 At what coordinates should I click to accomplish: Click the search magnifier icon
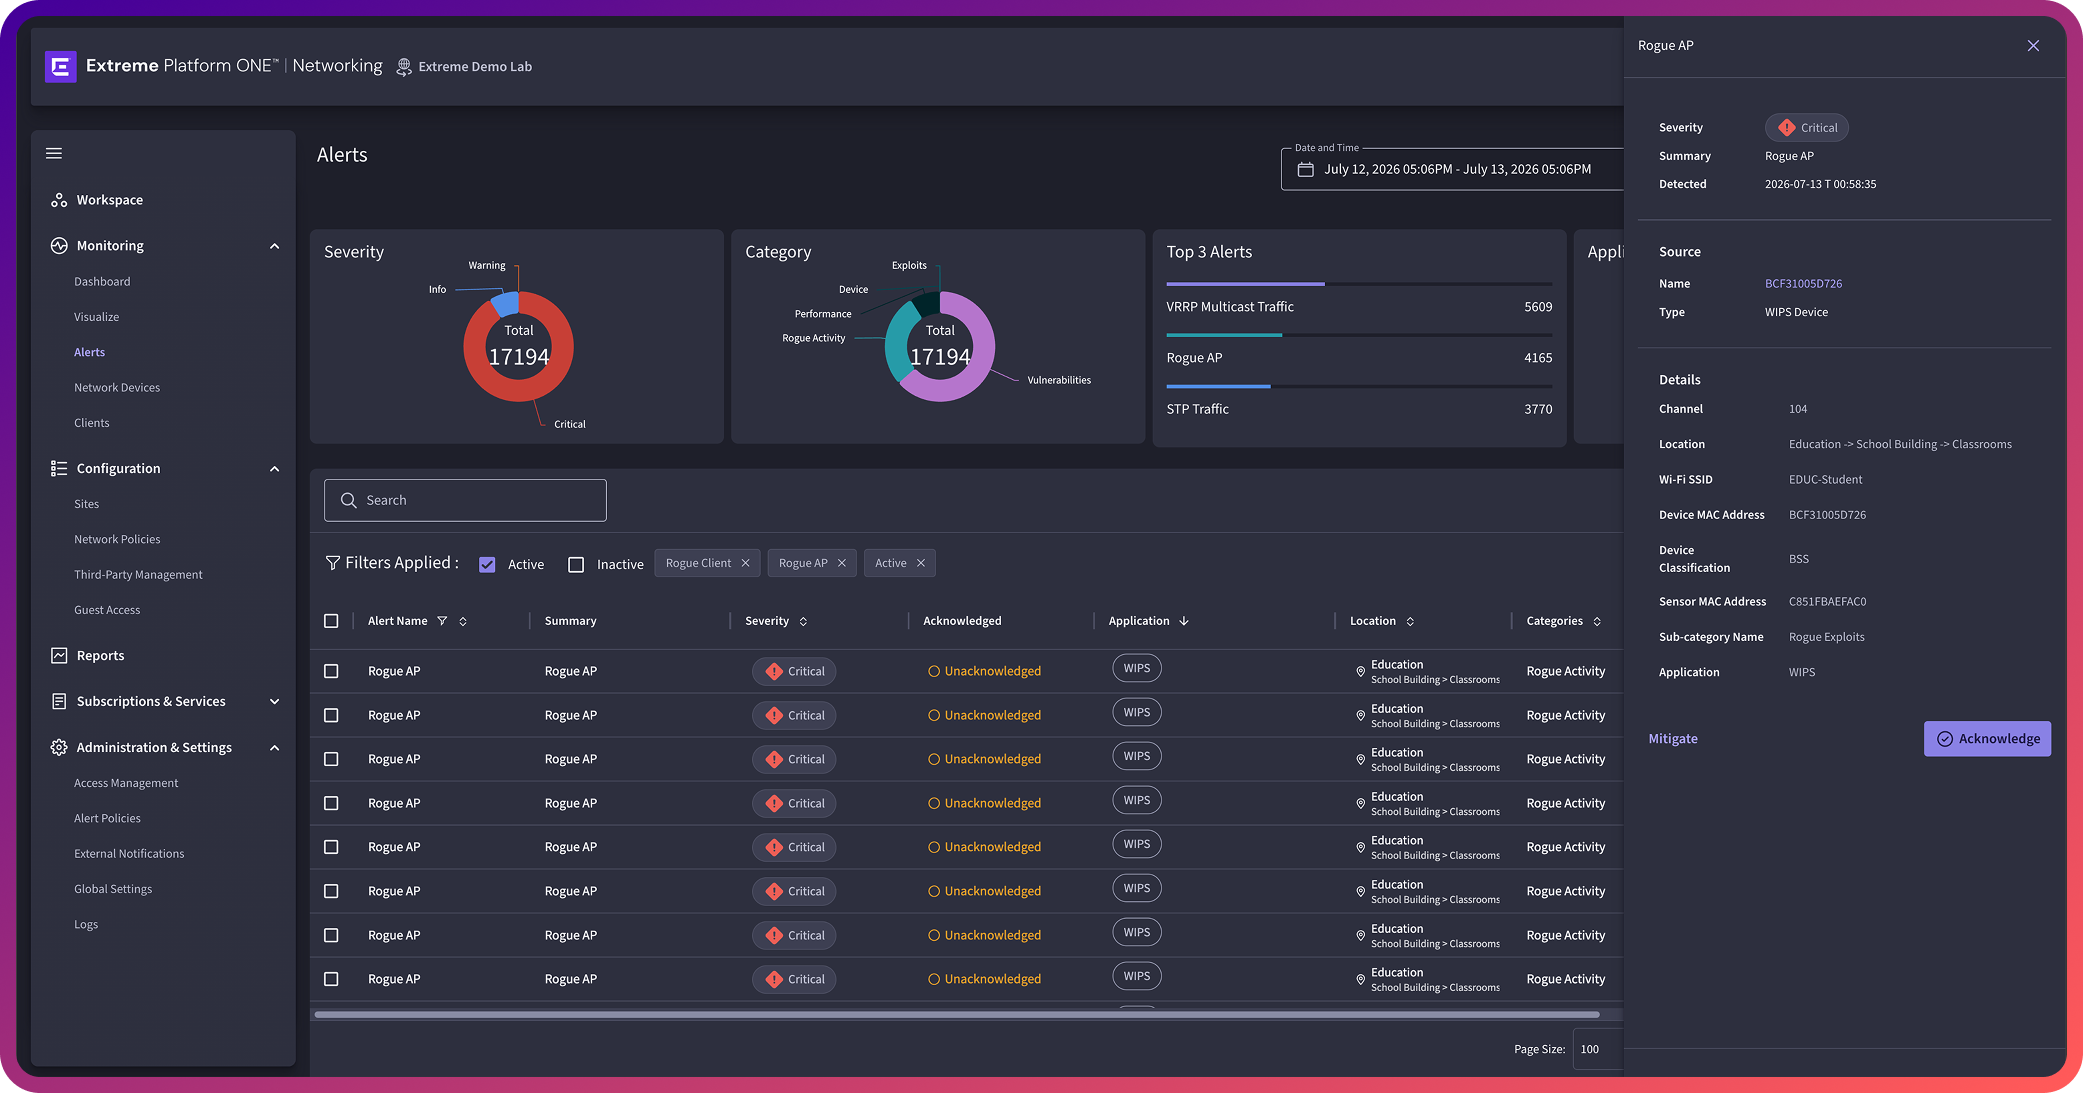coord(349,500)
